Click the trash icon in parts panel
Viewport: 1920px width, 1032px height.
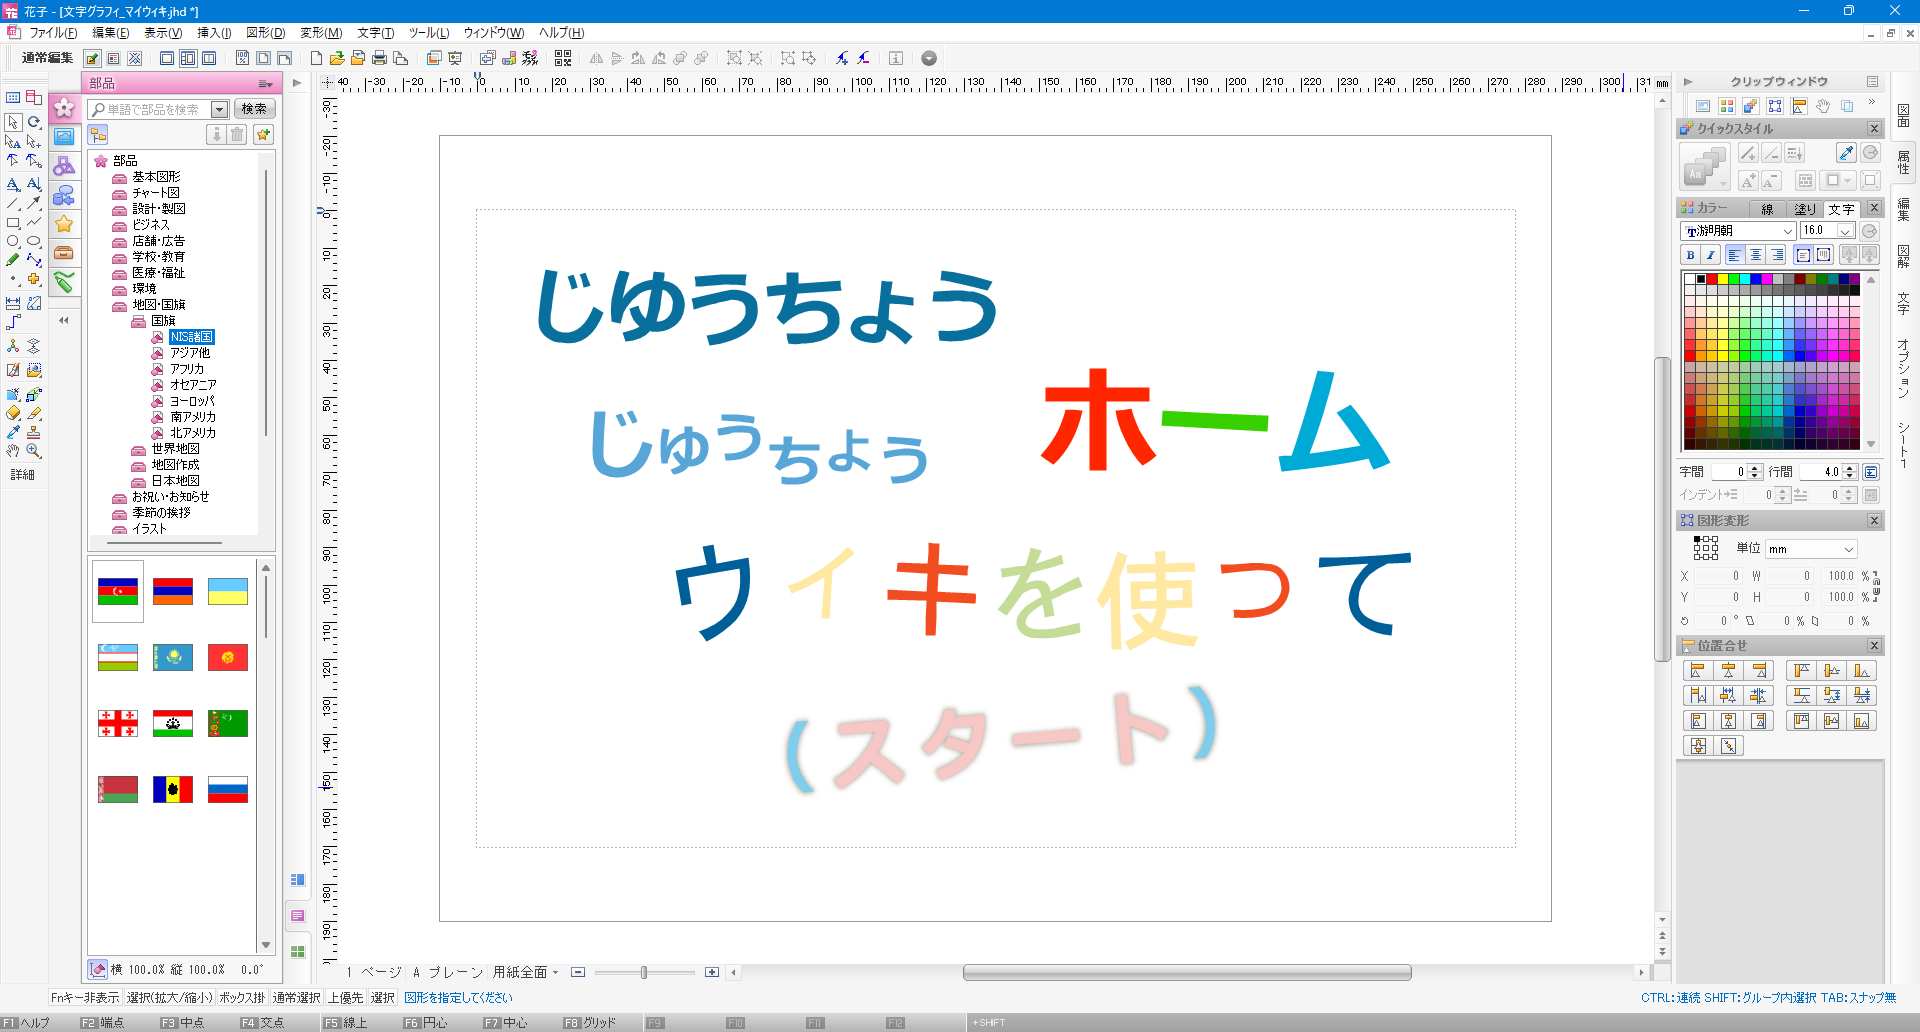(x=237, y=135)
